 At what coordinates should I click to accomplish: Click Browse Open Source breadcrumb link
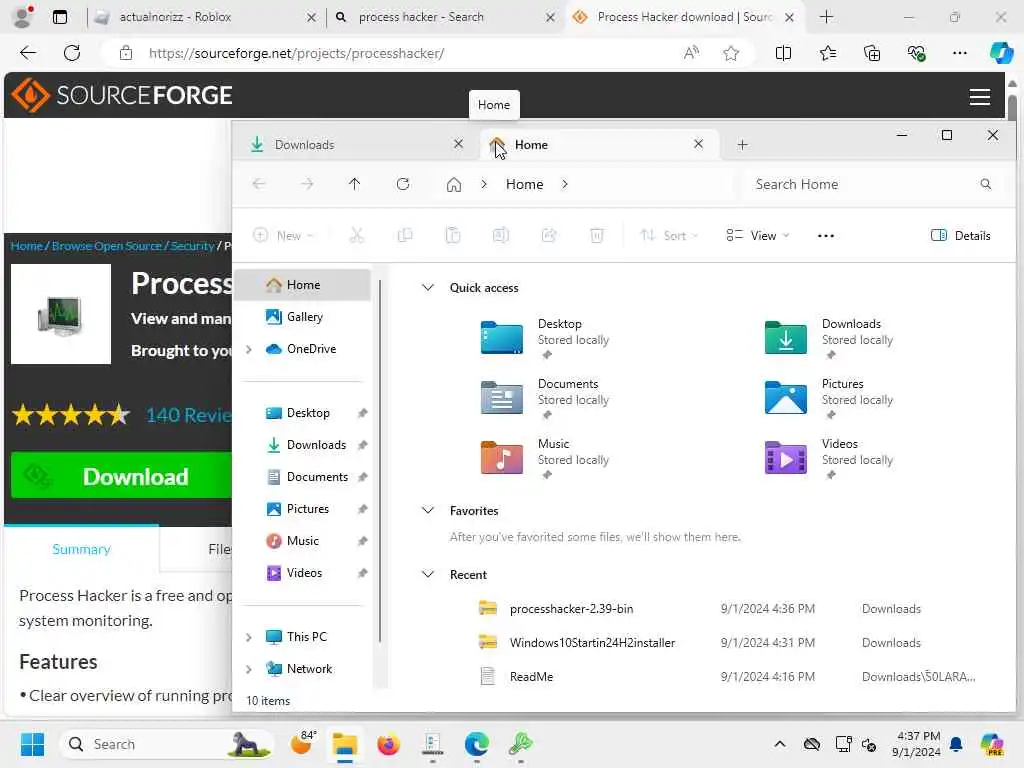pos(106,246)
